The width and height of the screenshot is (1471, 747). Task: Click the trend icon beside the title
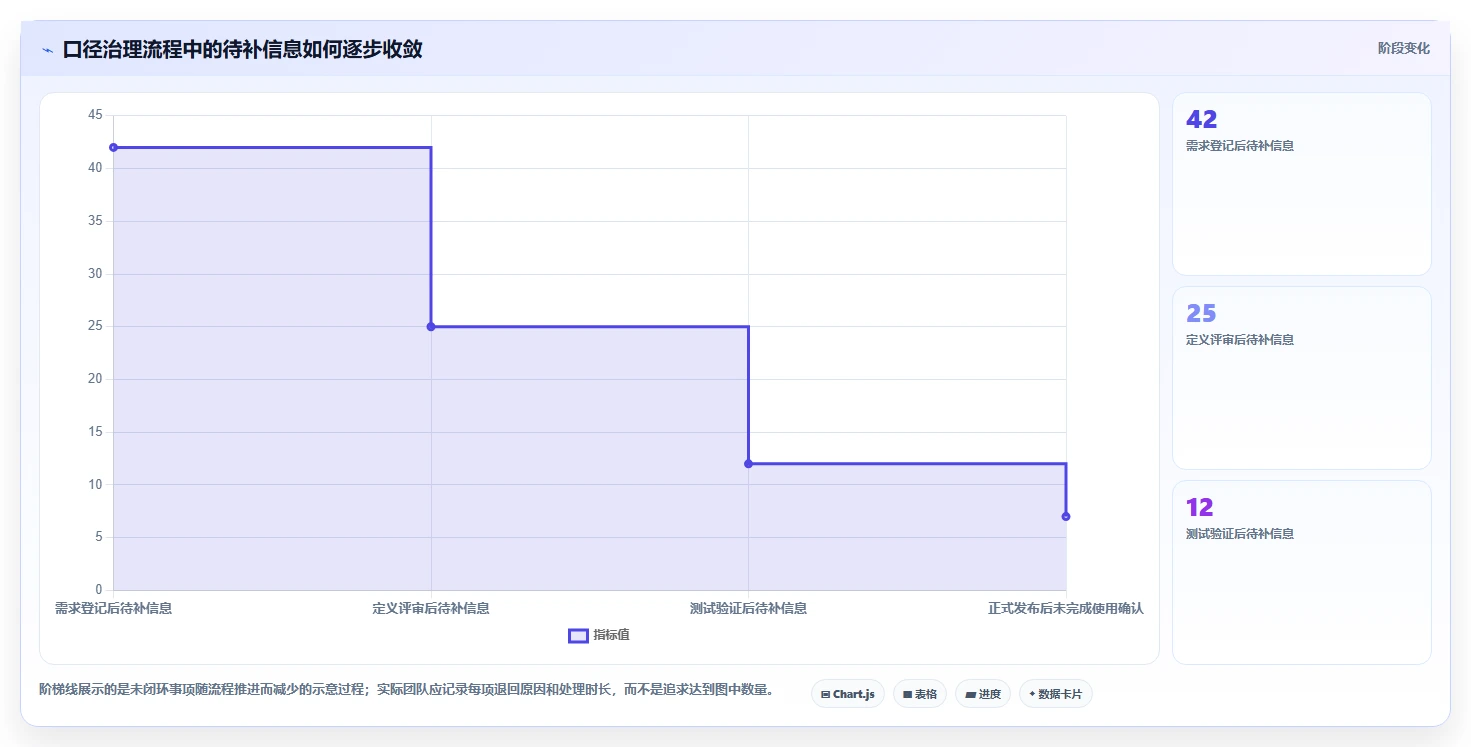[47, 50]
